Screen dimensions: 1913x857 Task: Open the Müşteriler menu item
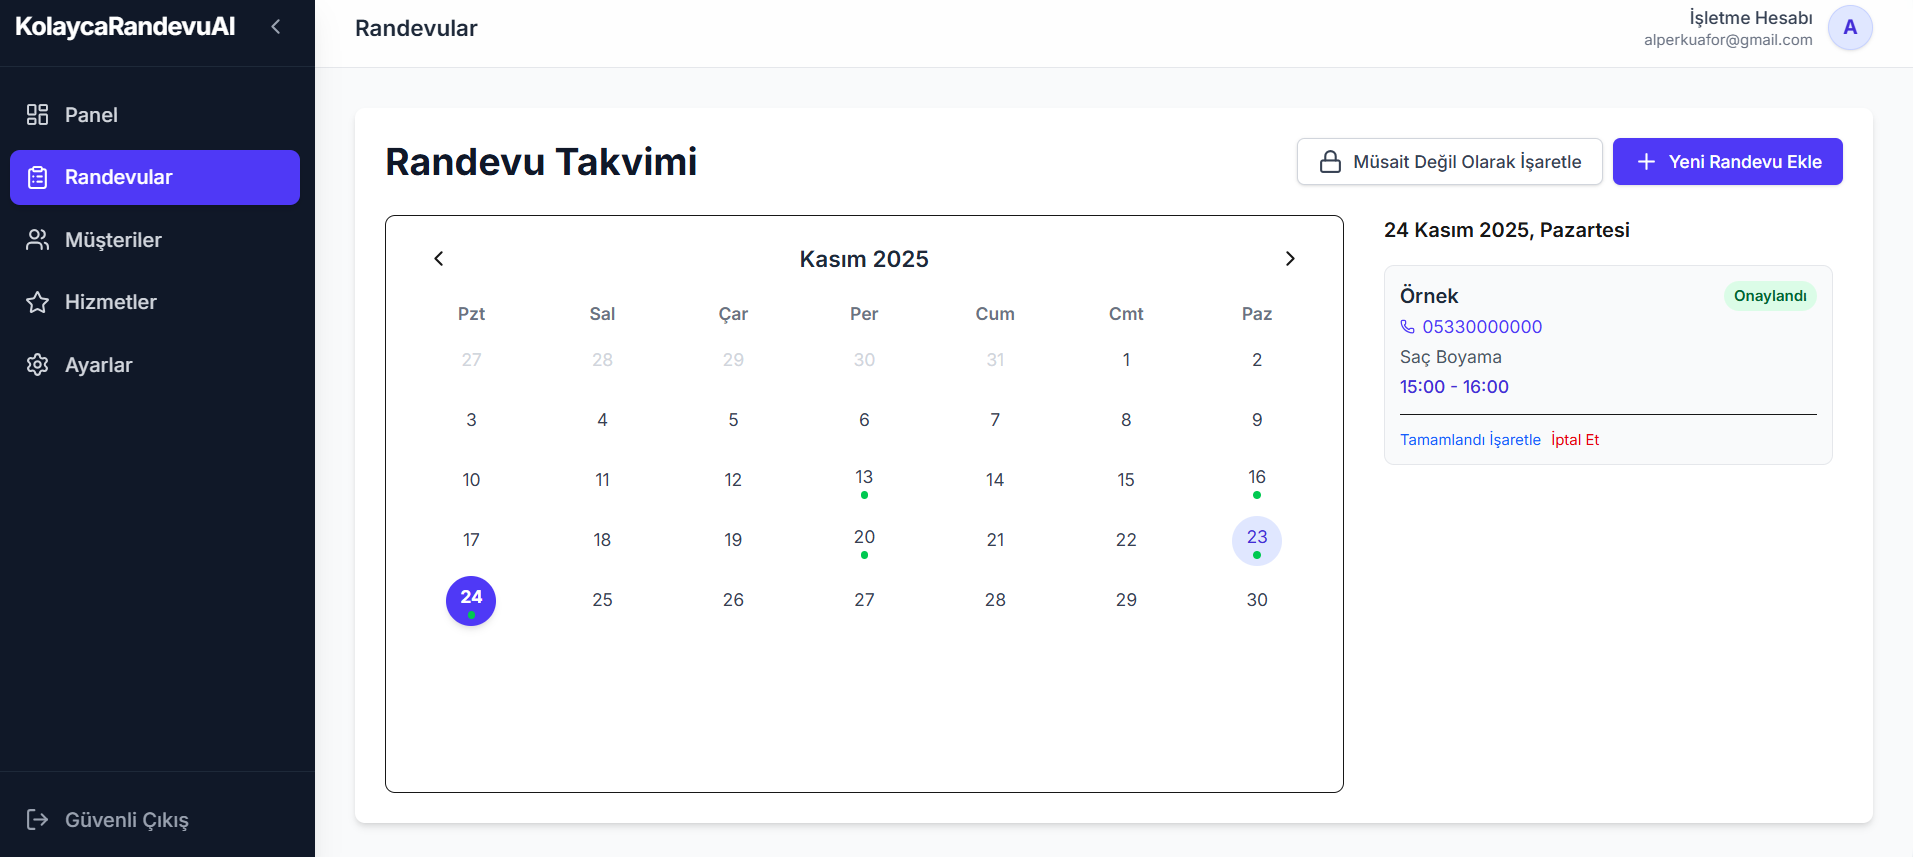pyautogui.click(x=113, y=240)
